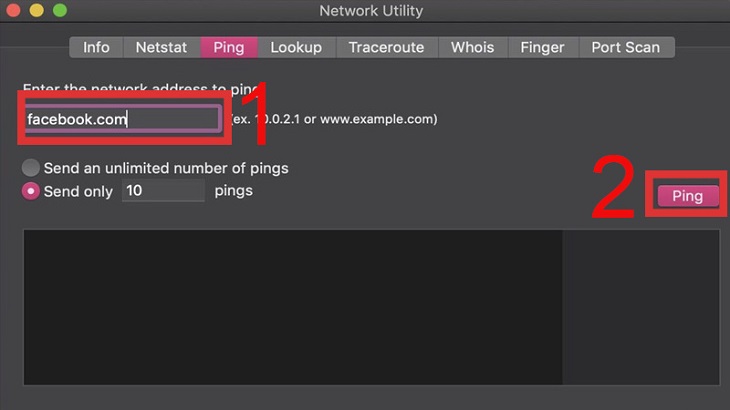Viewport: 730px width, 410px height.
Task: Click inside the black ping output area
Action: tap(293, 307)
